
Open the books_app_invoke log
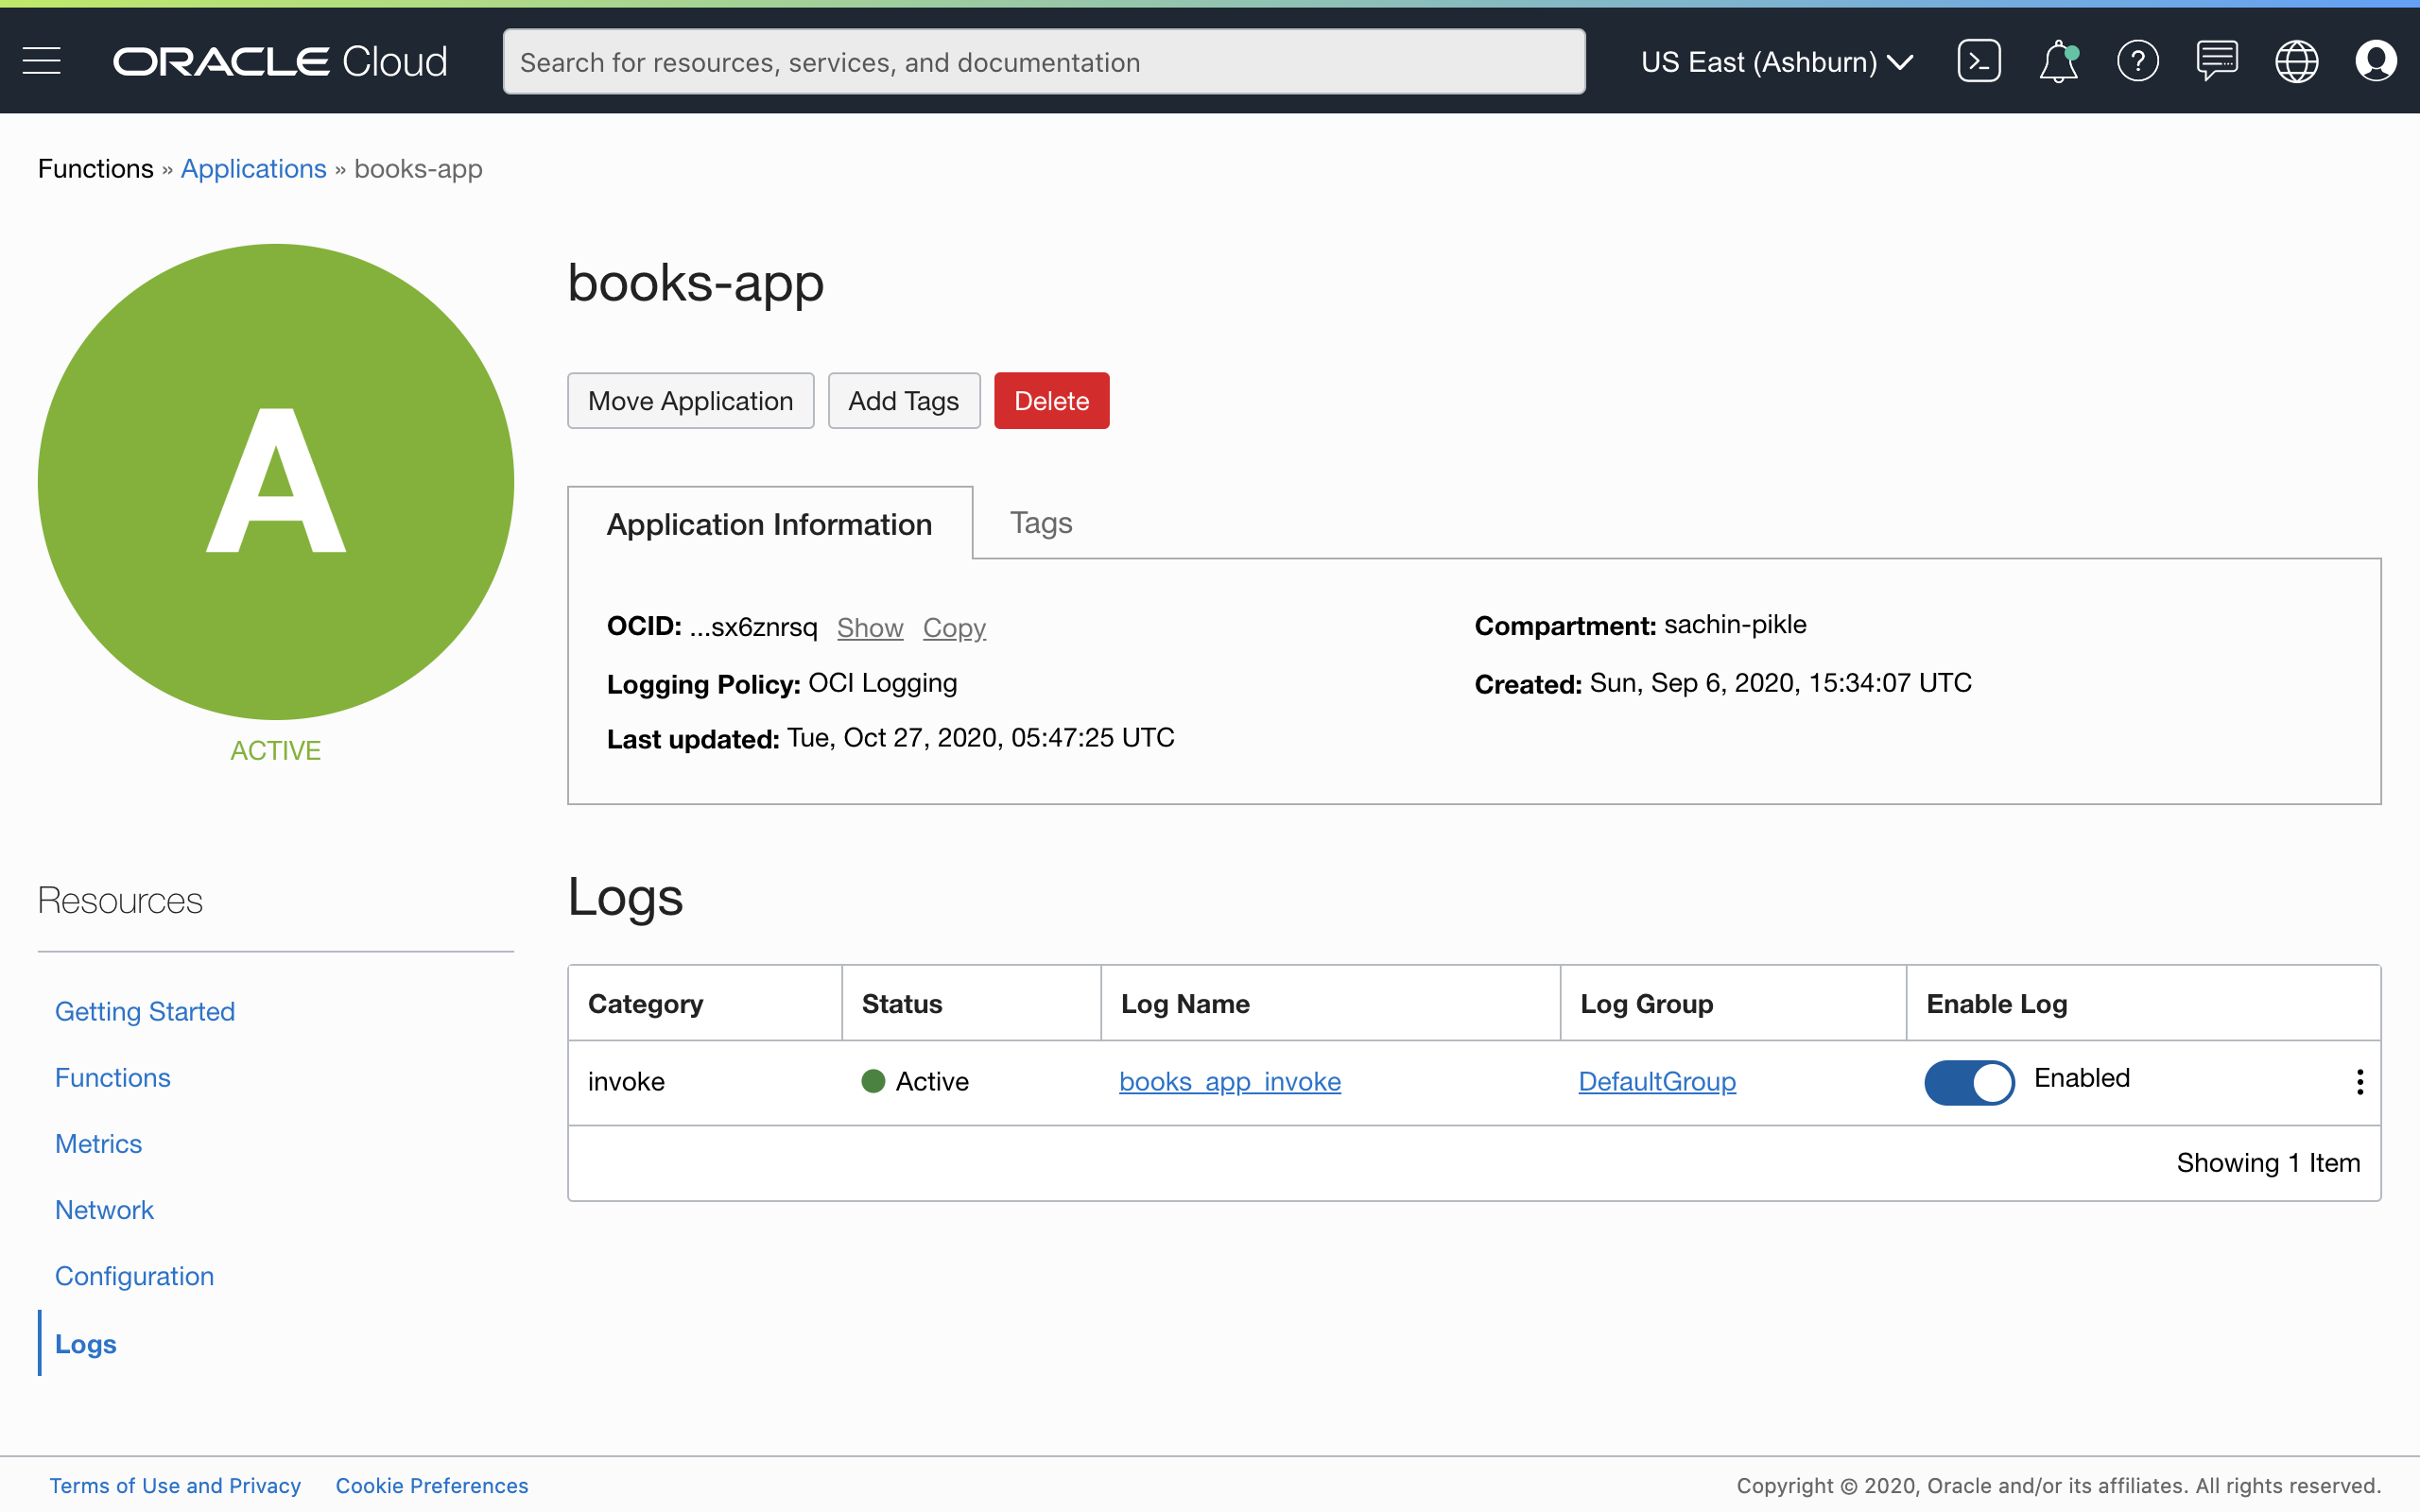1229,1081
